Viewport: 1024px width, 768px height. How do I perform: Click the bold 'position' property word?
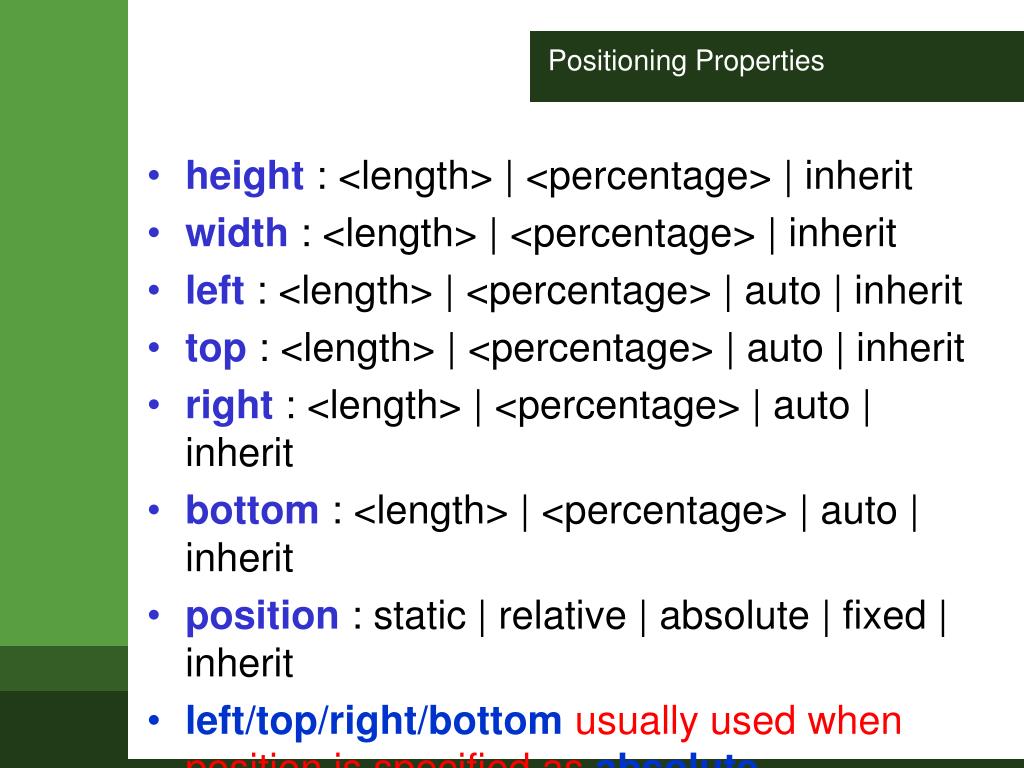[262, 616]
